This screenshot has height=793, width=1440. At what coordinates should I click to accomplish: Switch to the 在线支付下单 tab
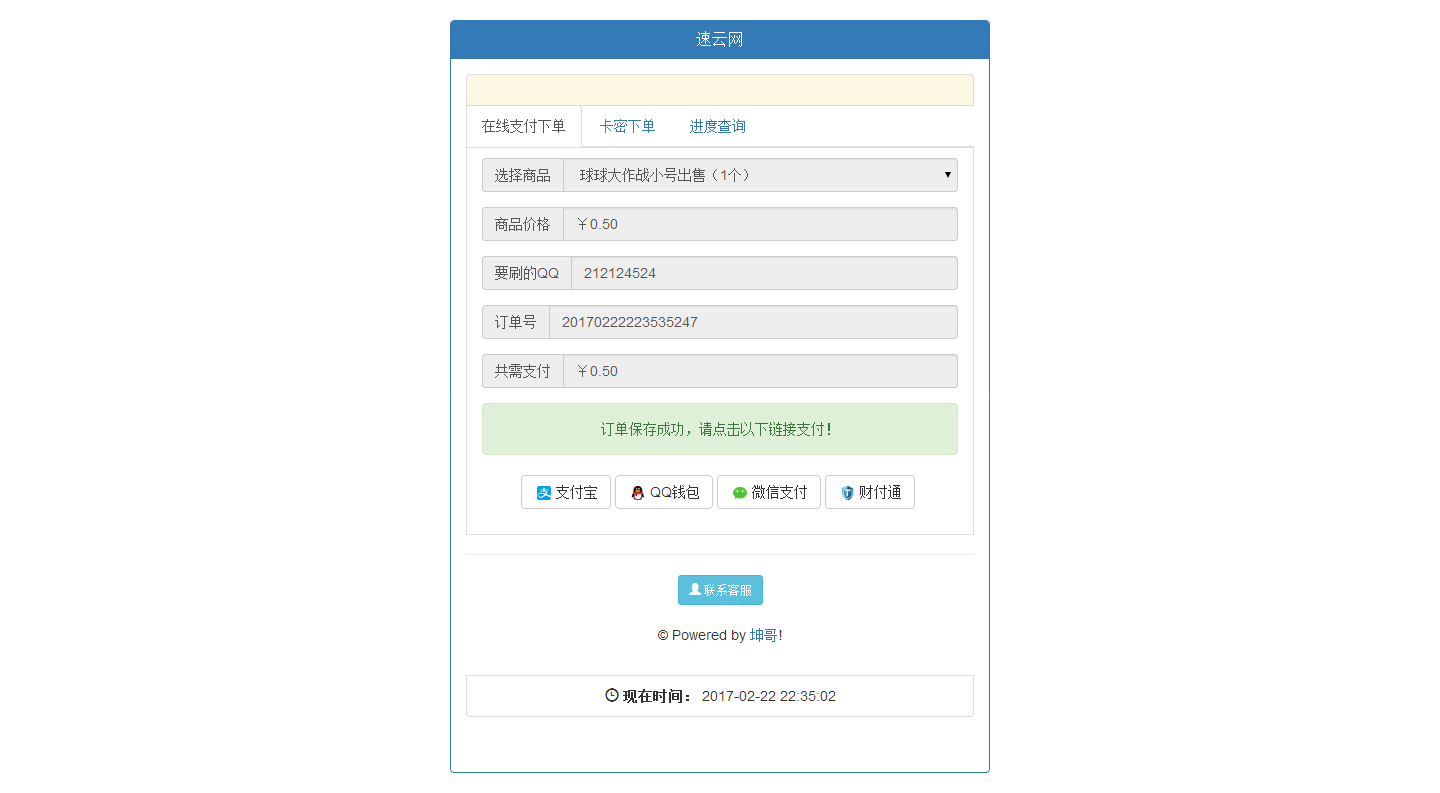(524, 126)
